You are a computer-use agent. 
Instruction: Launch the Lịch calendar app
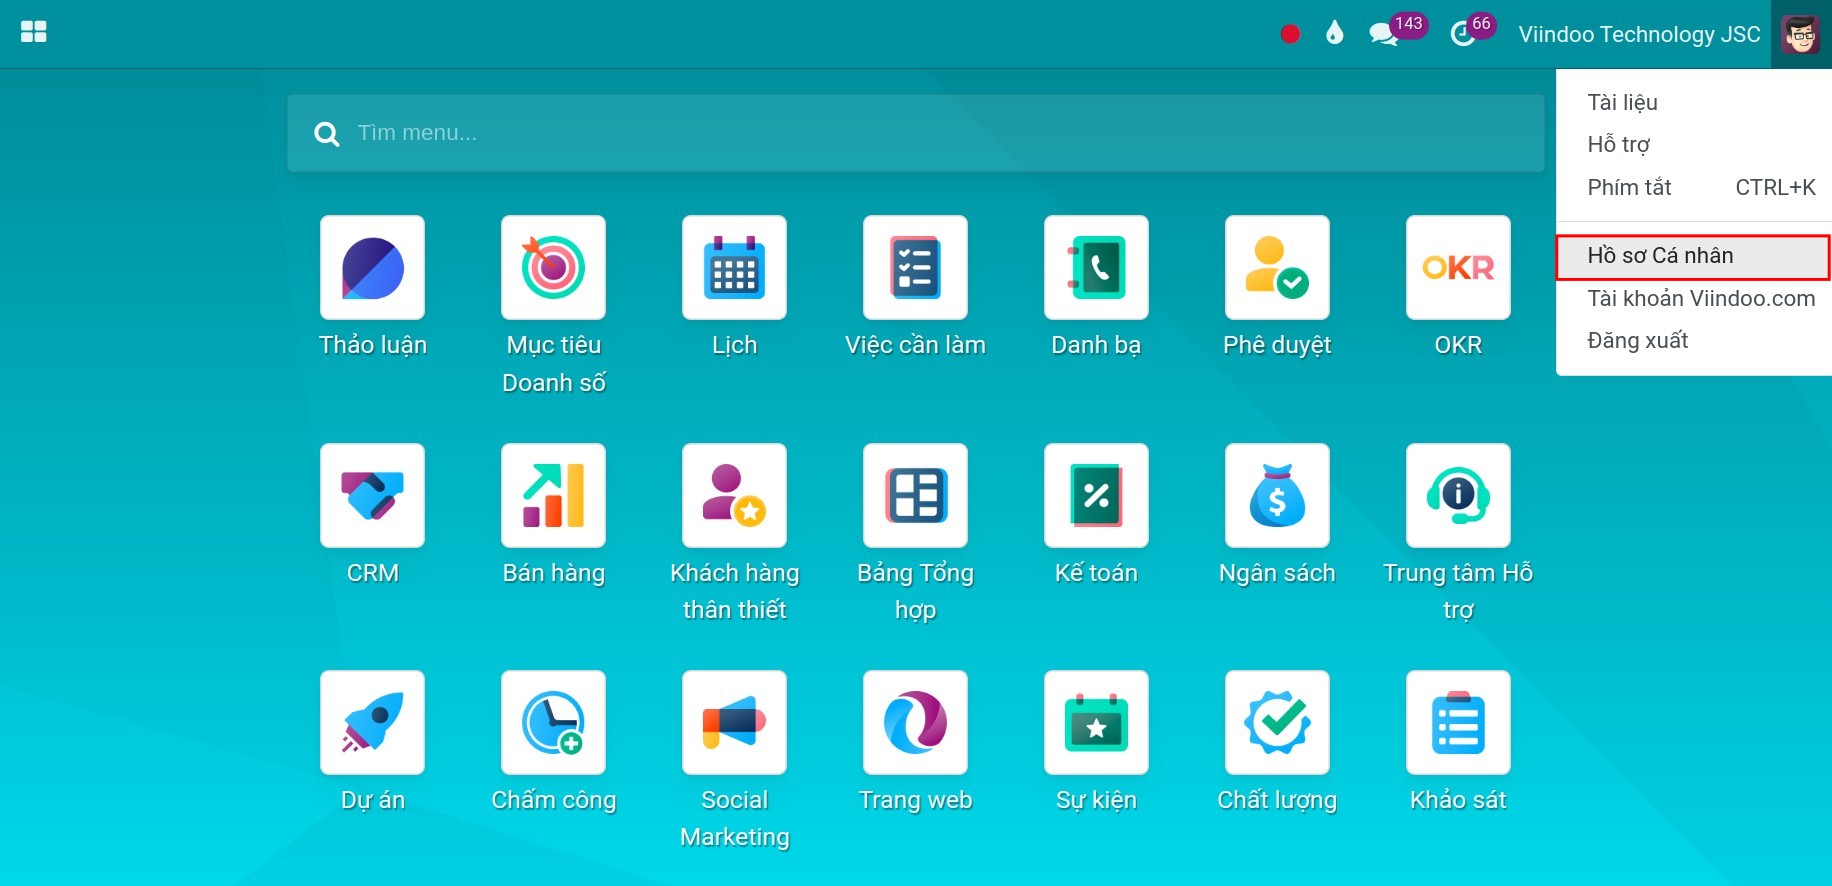pos(734,268)
